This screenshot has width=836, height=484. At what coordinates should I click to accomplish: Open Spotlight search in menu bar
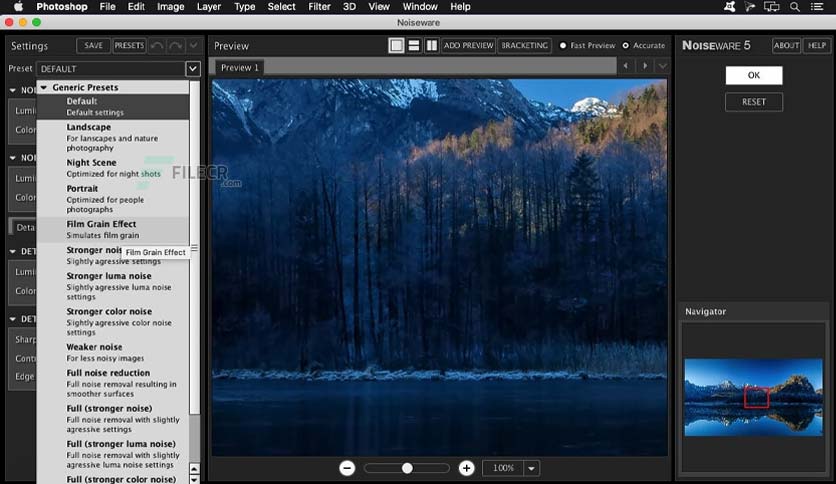click(x=794, y=6)
